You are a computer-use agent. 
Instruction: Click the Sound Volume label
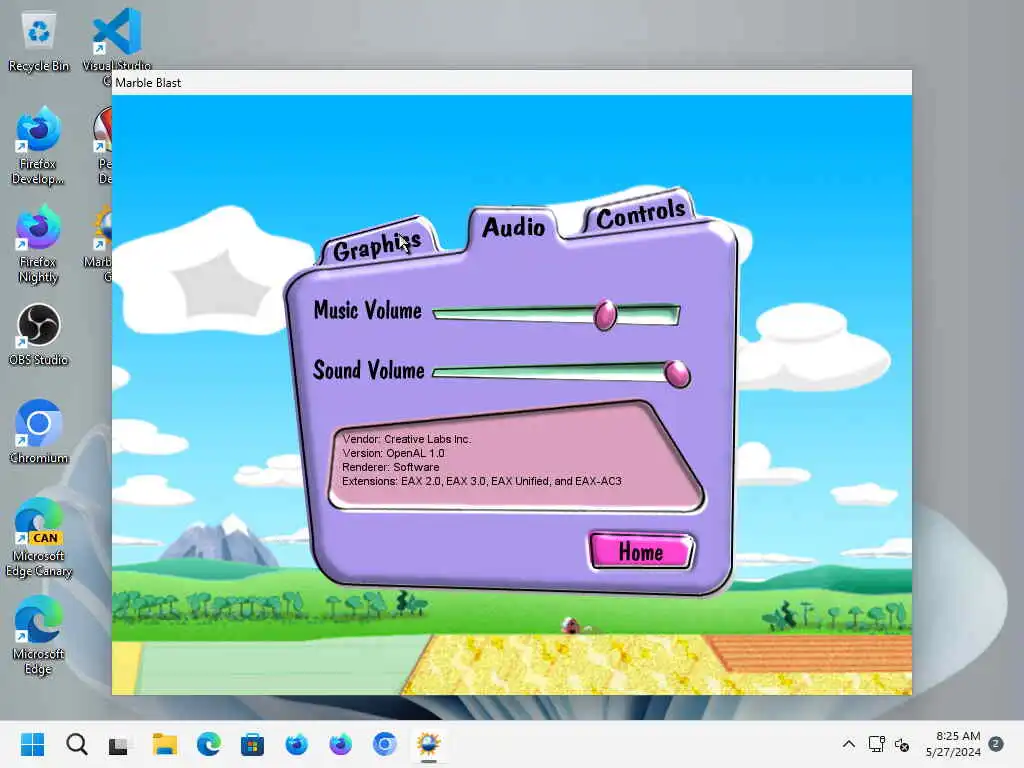point(369,370)
